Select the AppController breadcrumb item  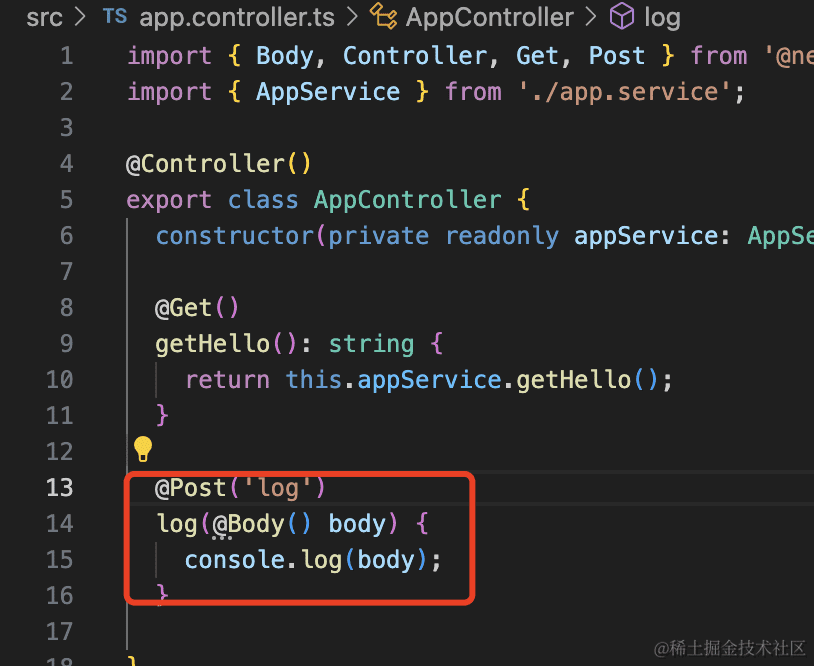[490, 17]
